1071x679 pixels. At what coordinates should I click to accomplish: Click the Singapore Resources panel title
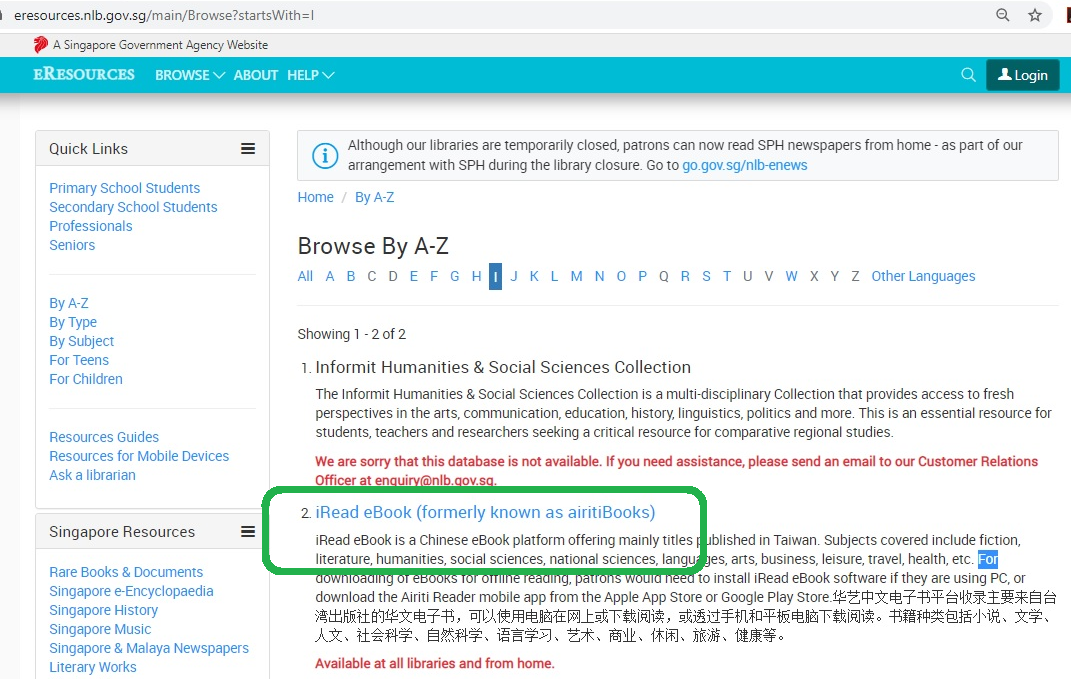coord(122,532)
